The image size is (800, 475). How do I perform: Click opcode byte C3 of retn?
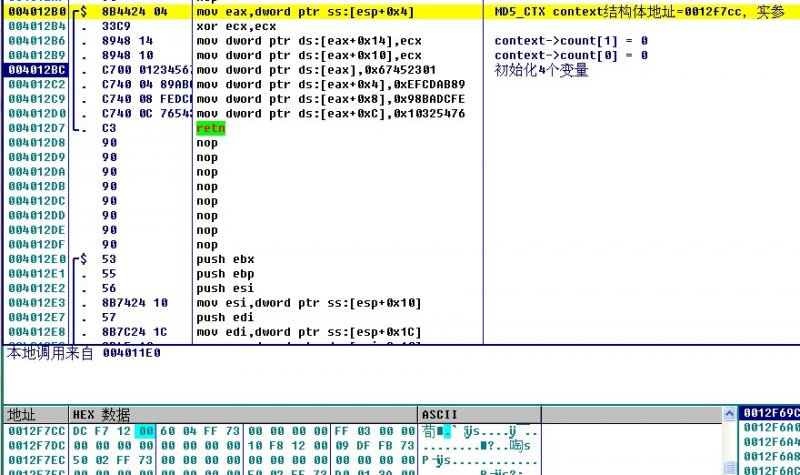point(109,128)
